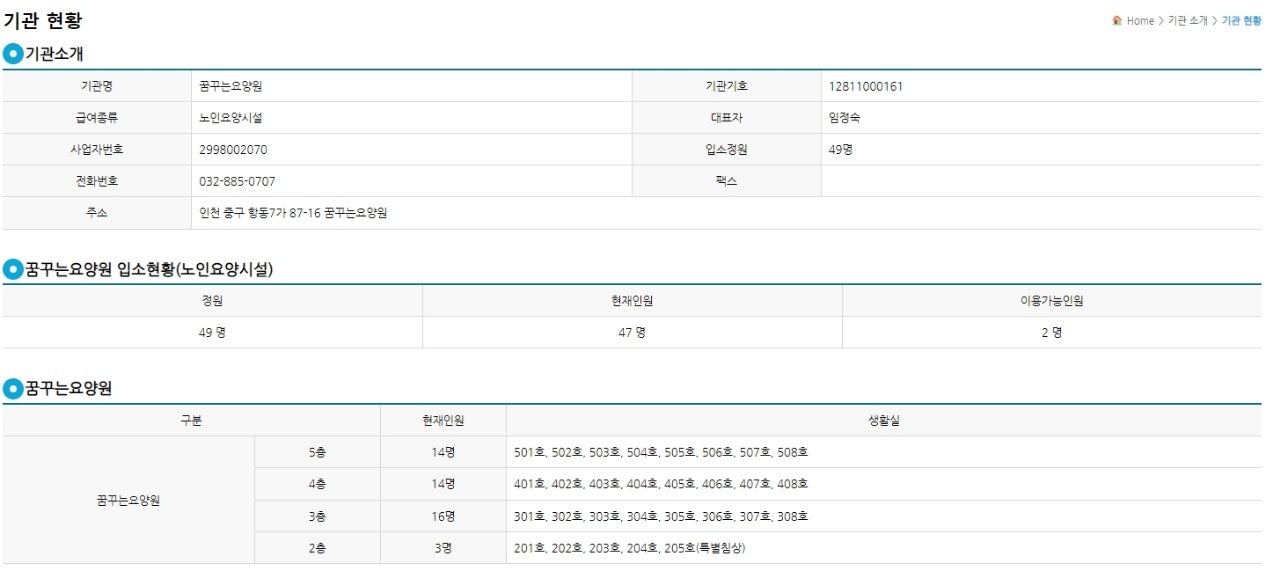The height and width of the screenshot is (578, 1280).
Task: Click the 5층 row cell
Action: pos(317,452)
